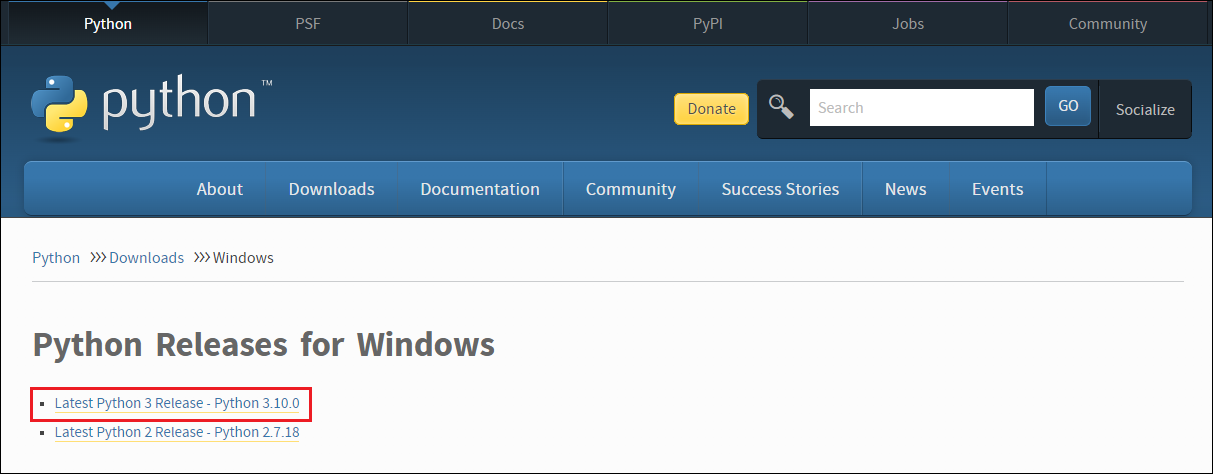
Task: Open the Success Stories navigation item
Action: pos(780,189)
